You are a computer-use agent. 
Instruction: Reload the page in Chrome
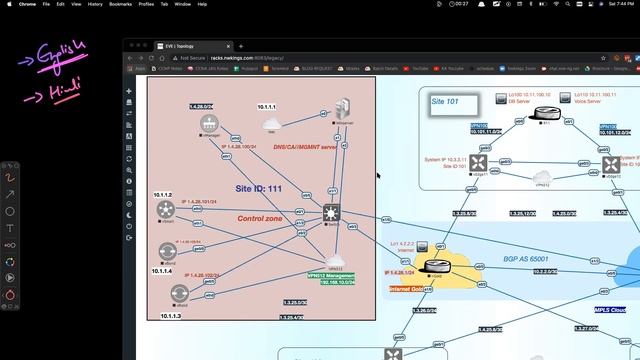151,58
